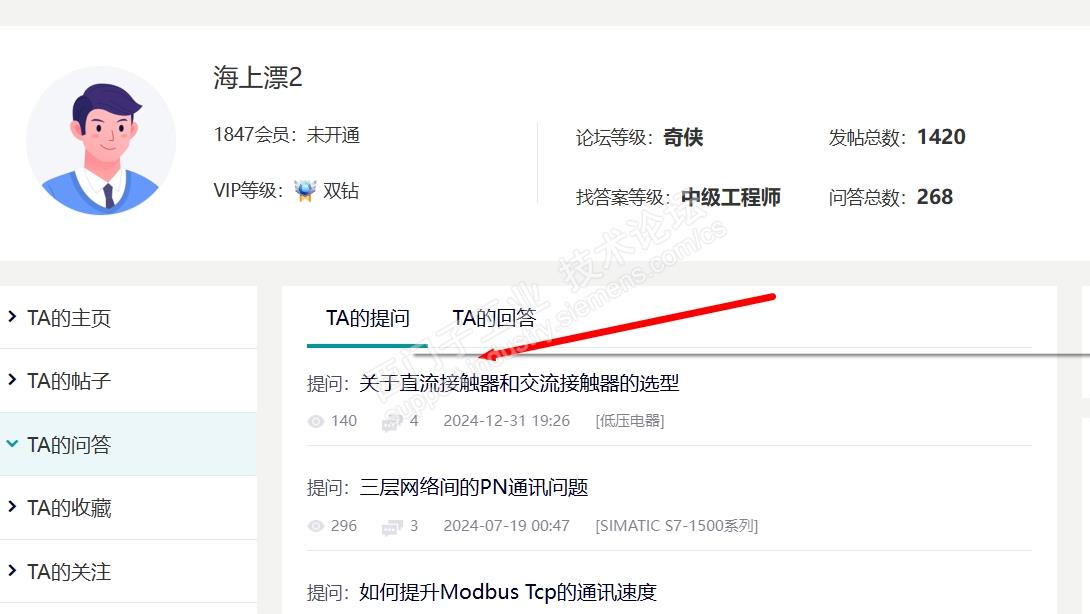The width and height of the screenshot is (1090, 614).
Task: Open question 关于直流接触器和交流接触器的选型
Action: [519, 383]
